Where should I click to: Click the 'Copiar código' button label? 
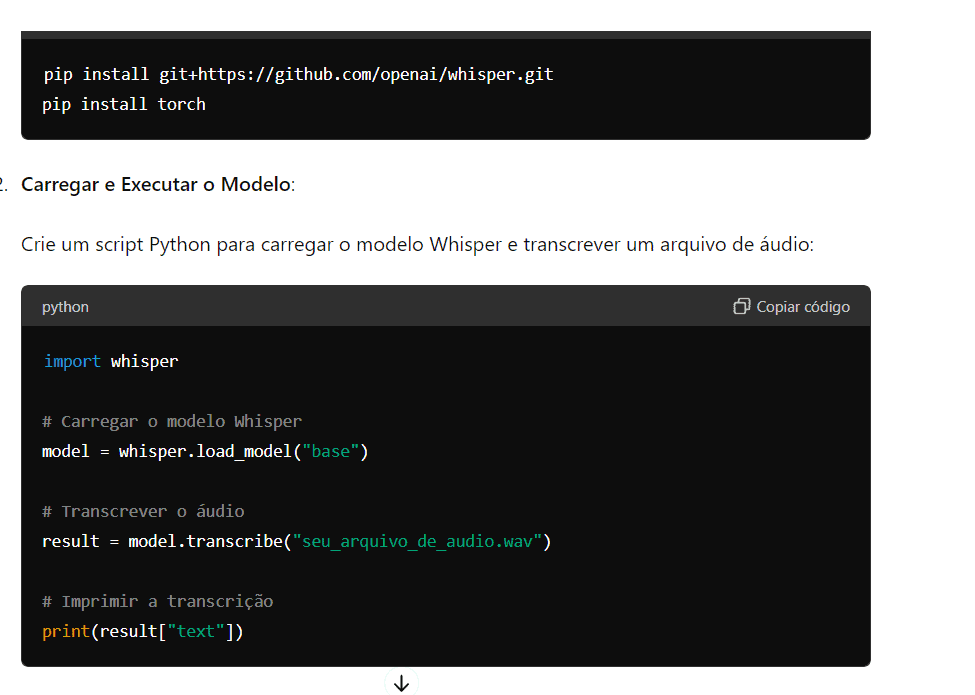click(x=803, y=306)
